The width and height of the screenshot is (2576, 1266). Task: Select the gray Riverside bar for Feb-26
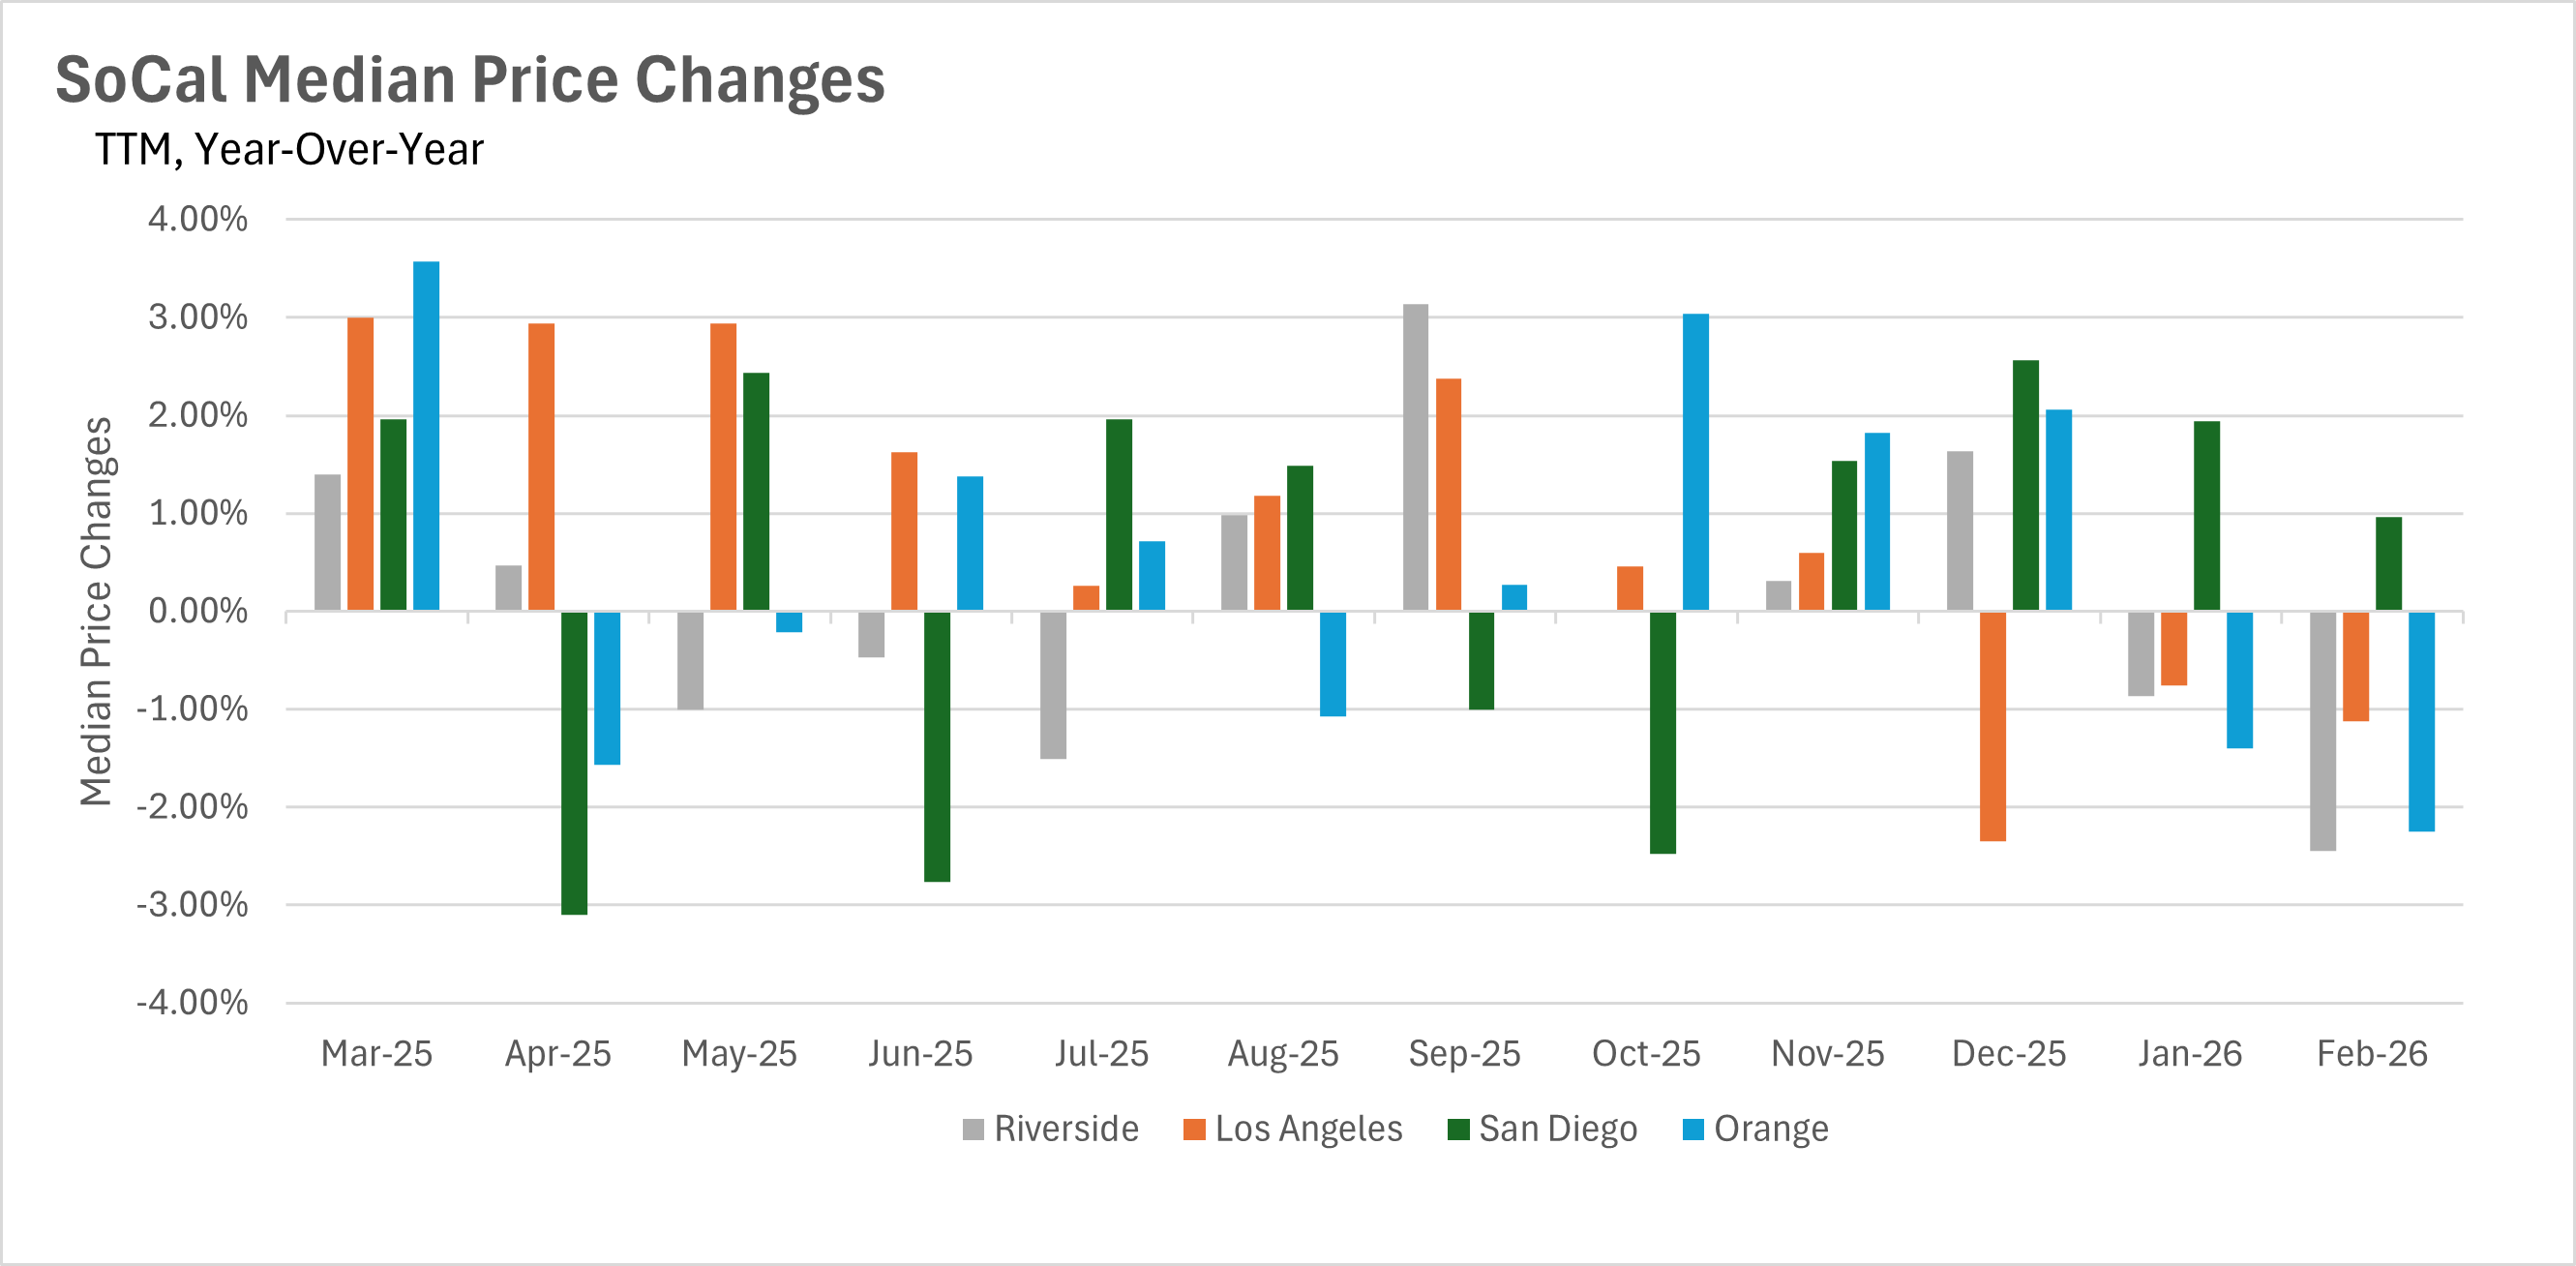point(2322,731)
